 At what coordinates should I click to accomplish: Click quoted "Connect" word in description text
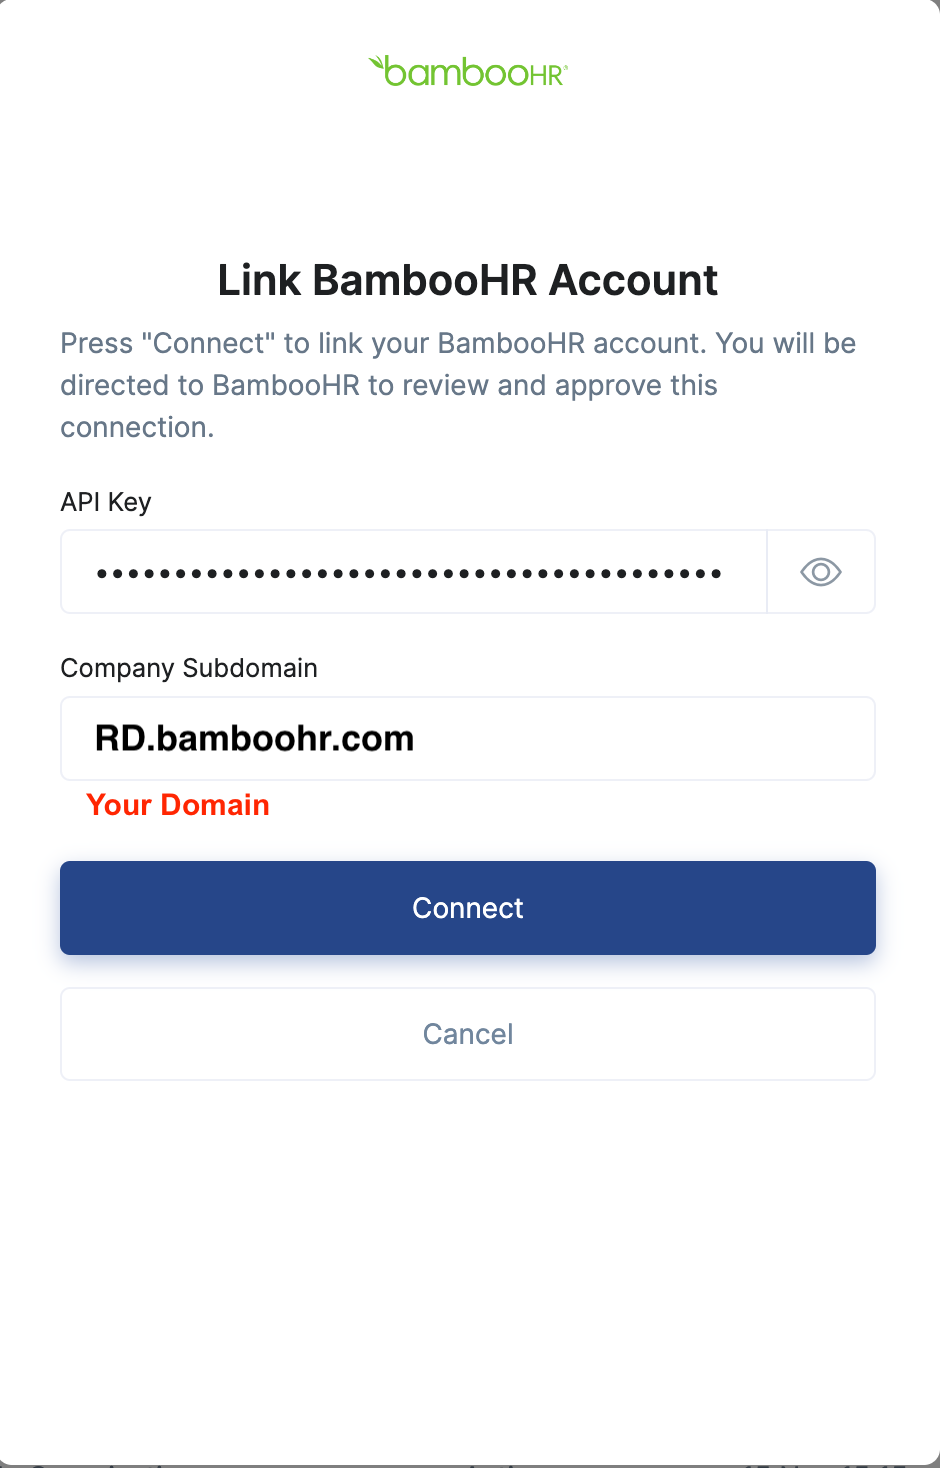point(209,343)
